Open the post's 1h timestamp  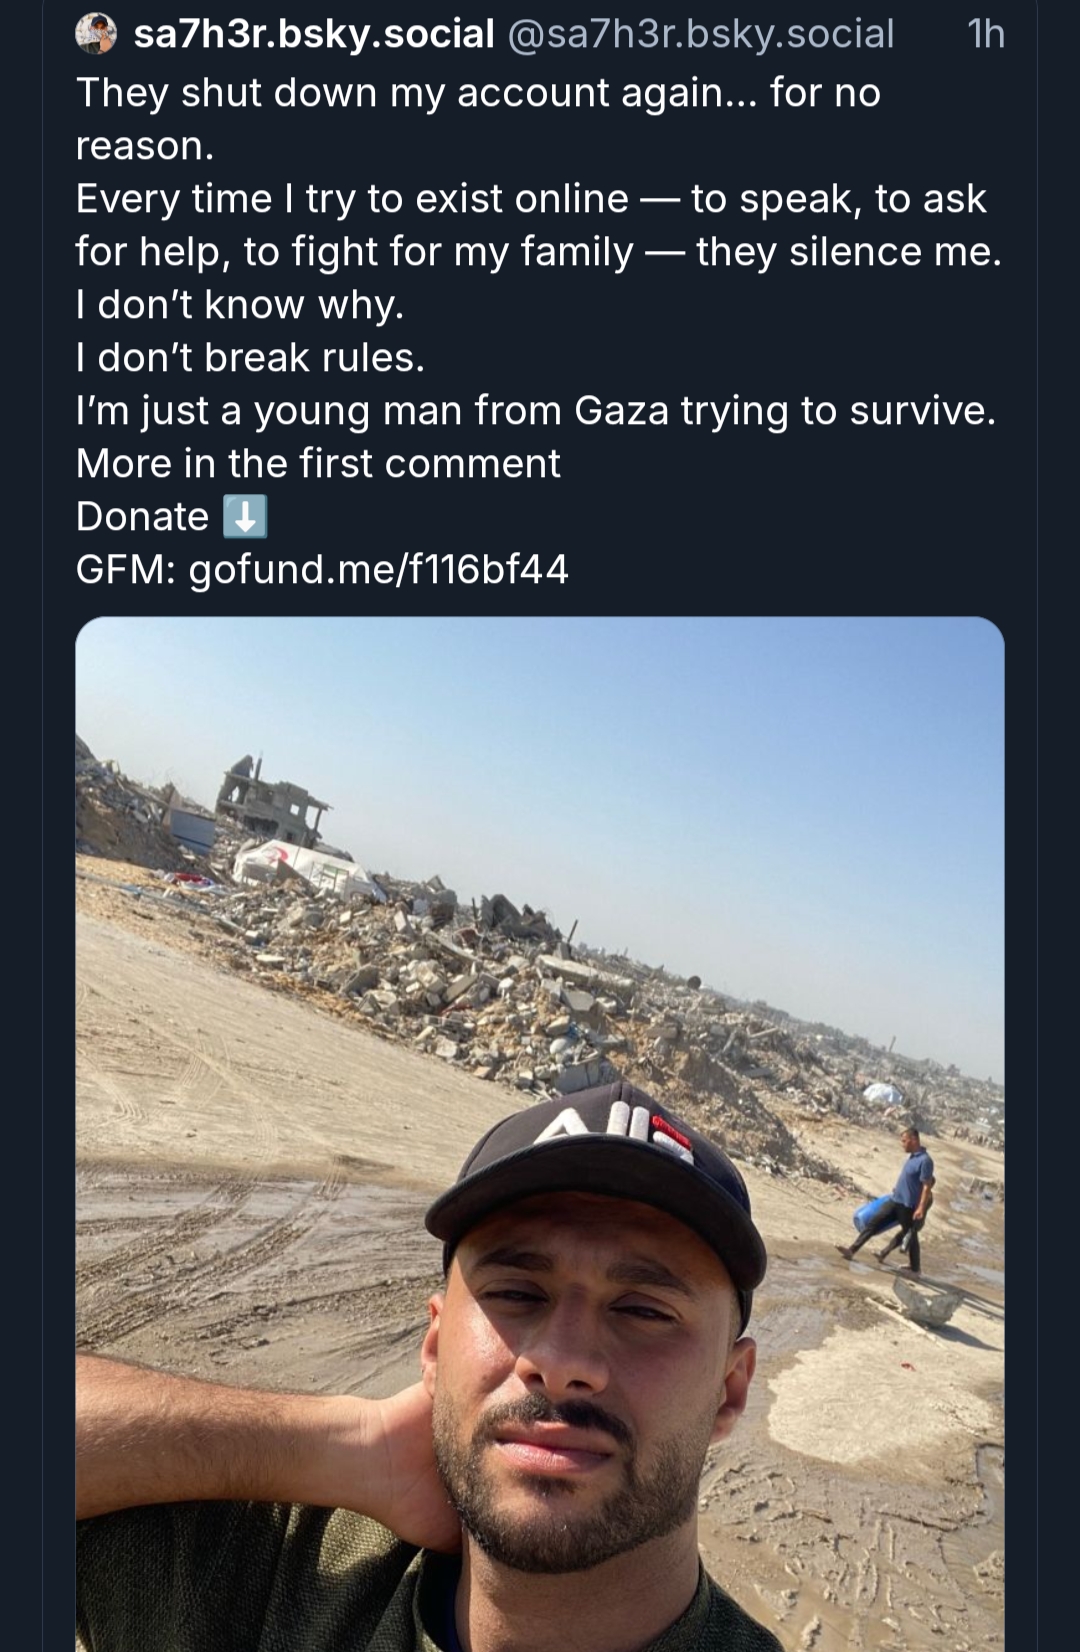tap(985, 34)
